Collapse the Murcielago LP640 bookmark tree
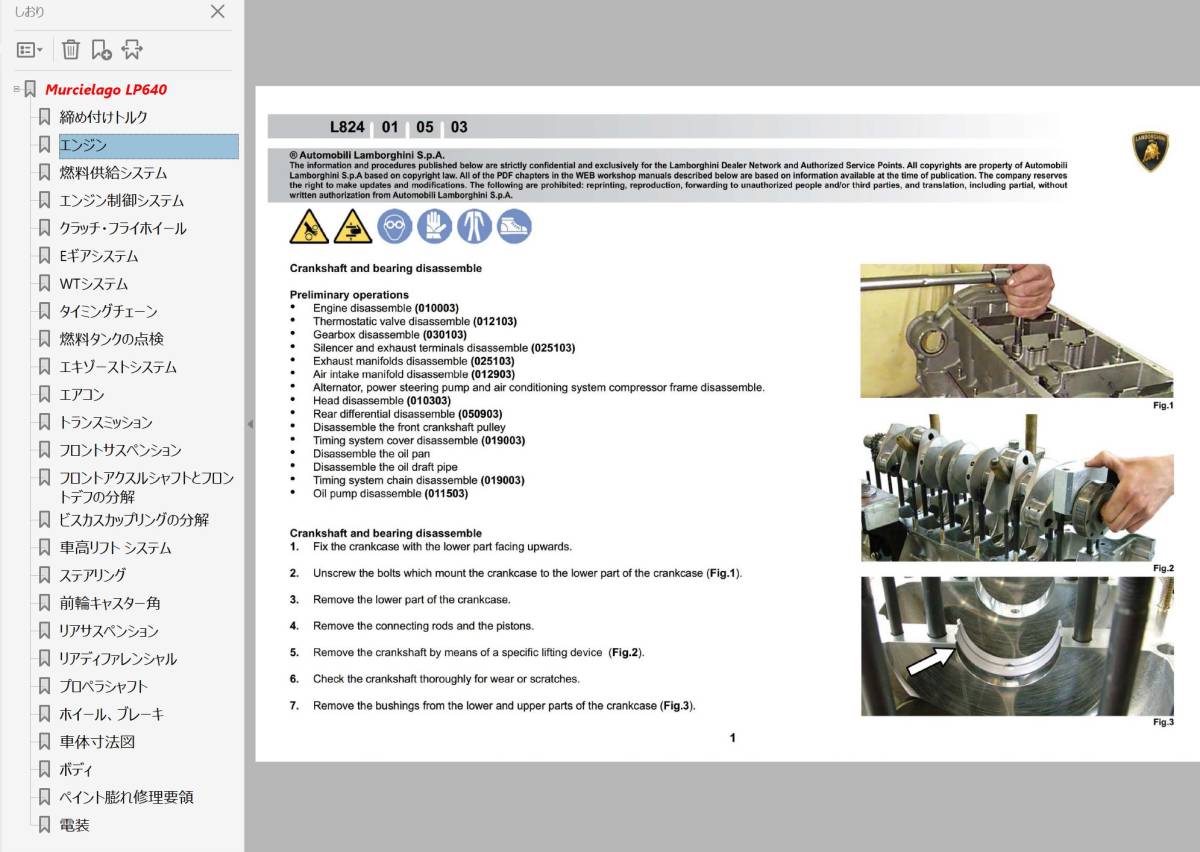This screenshot has width=1200, height=852. pyautogui.click(x=16, y=89)
